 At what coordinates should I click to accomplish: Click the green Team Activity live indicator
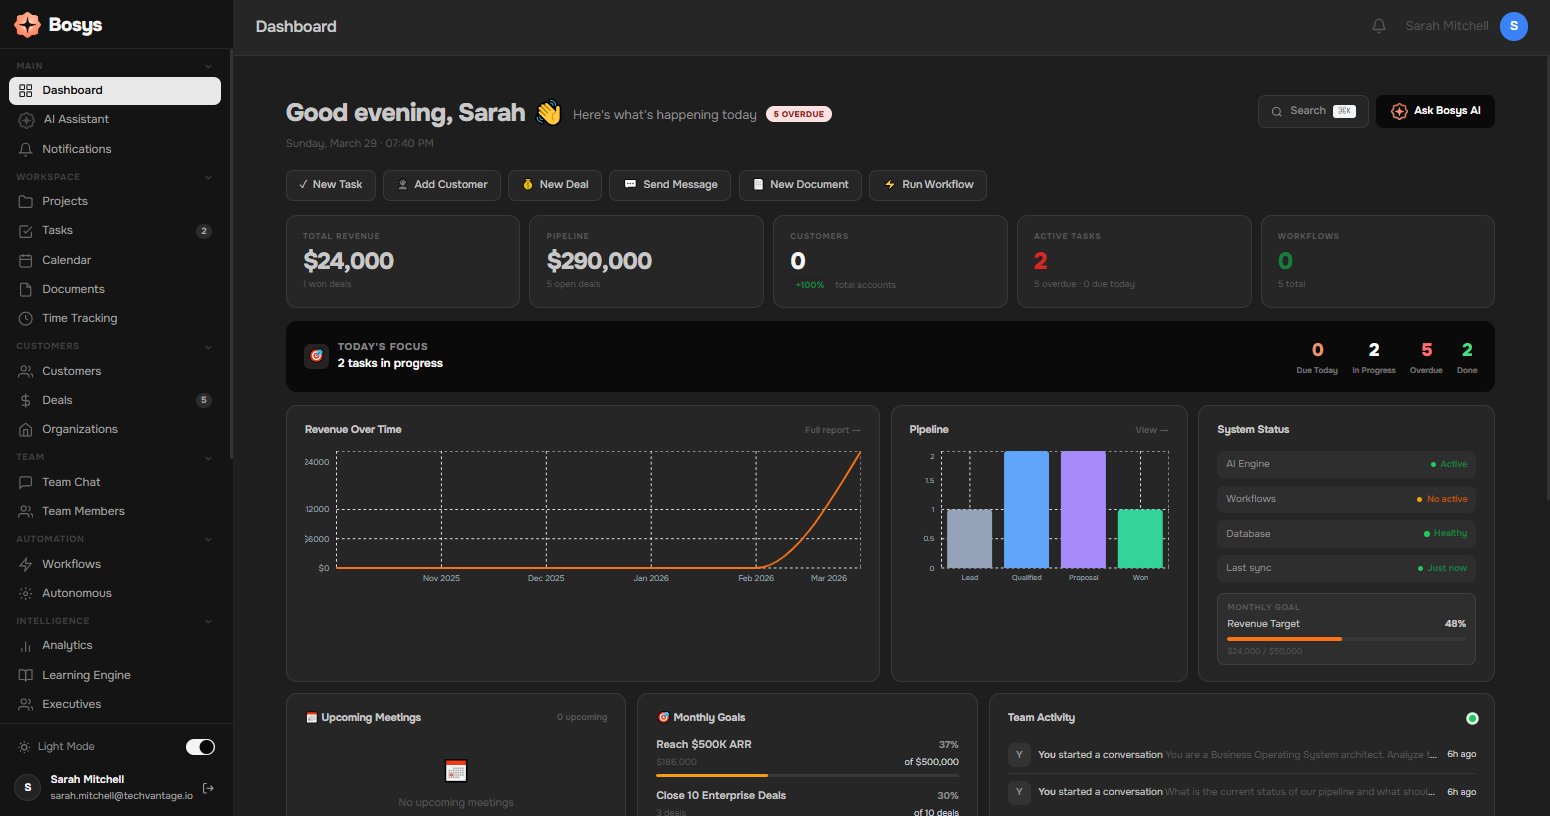point(1471,718)
